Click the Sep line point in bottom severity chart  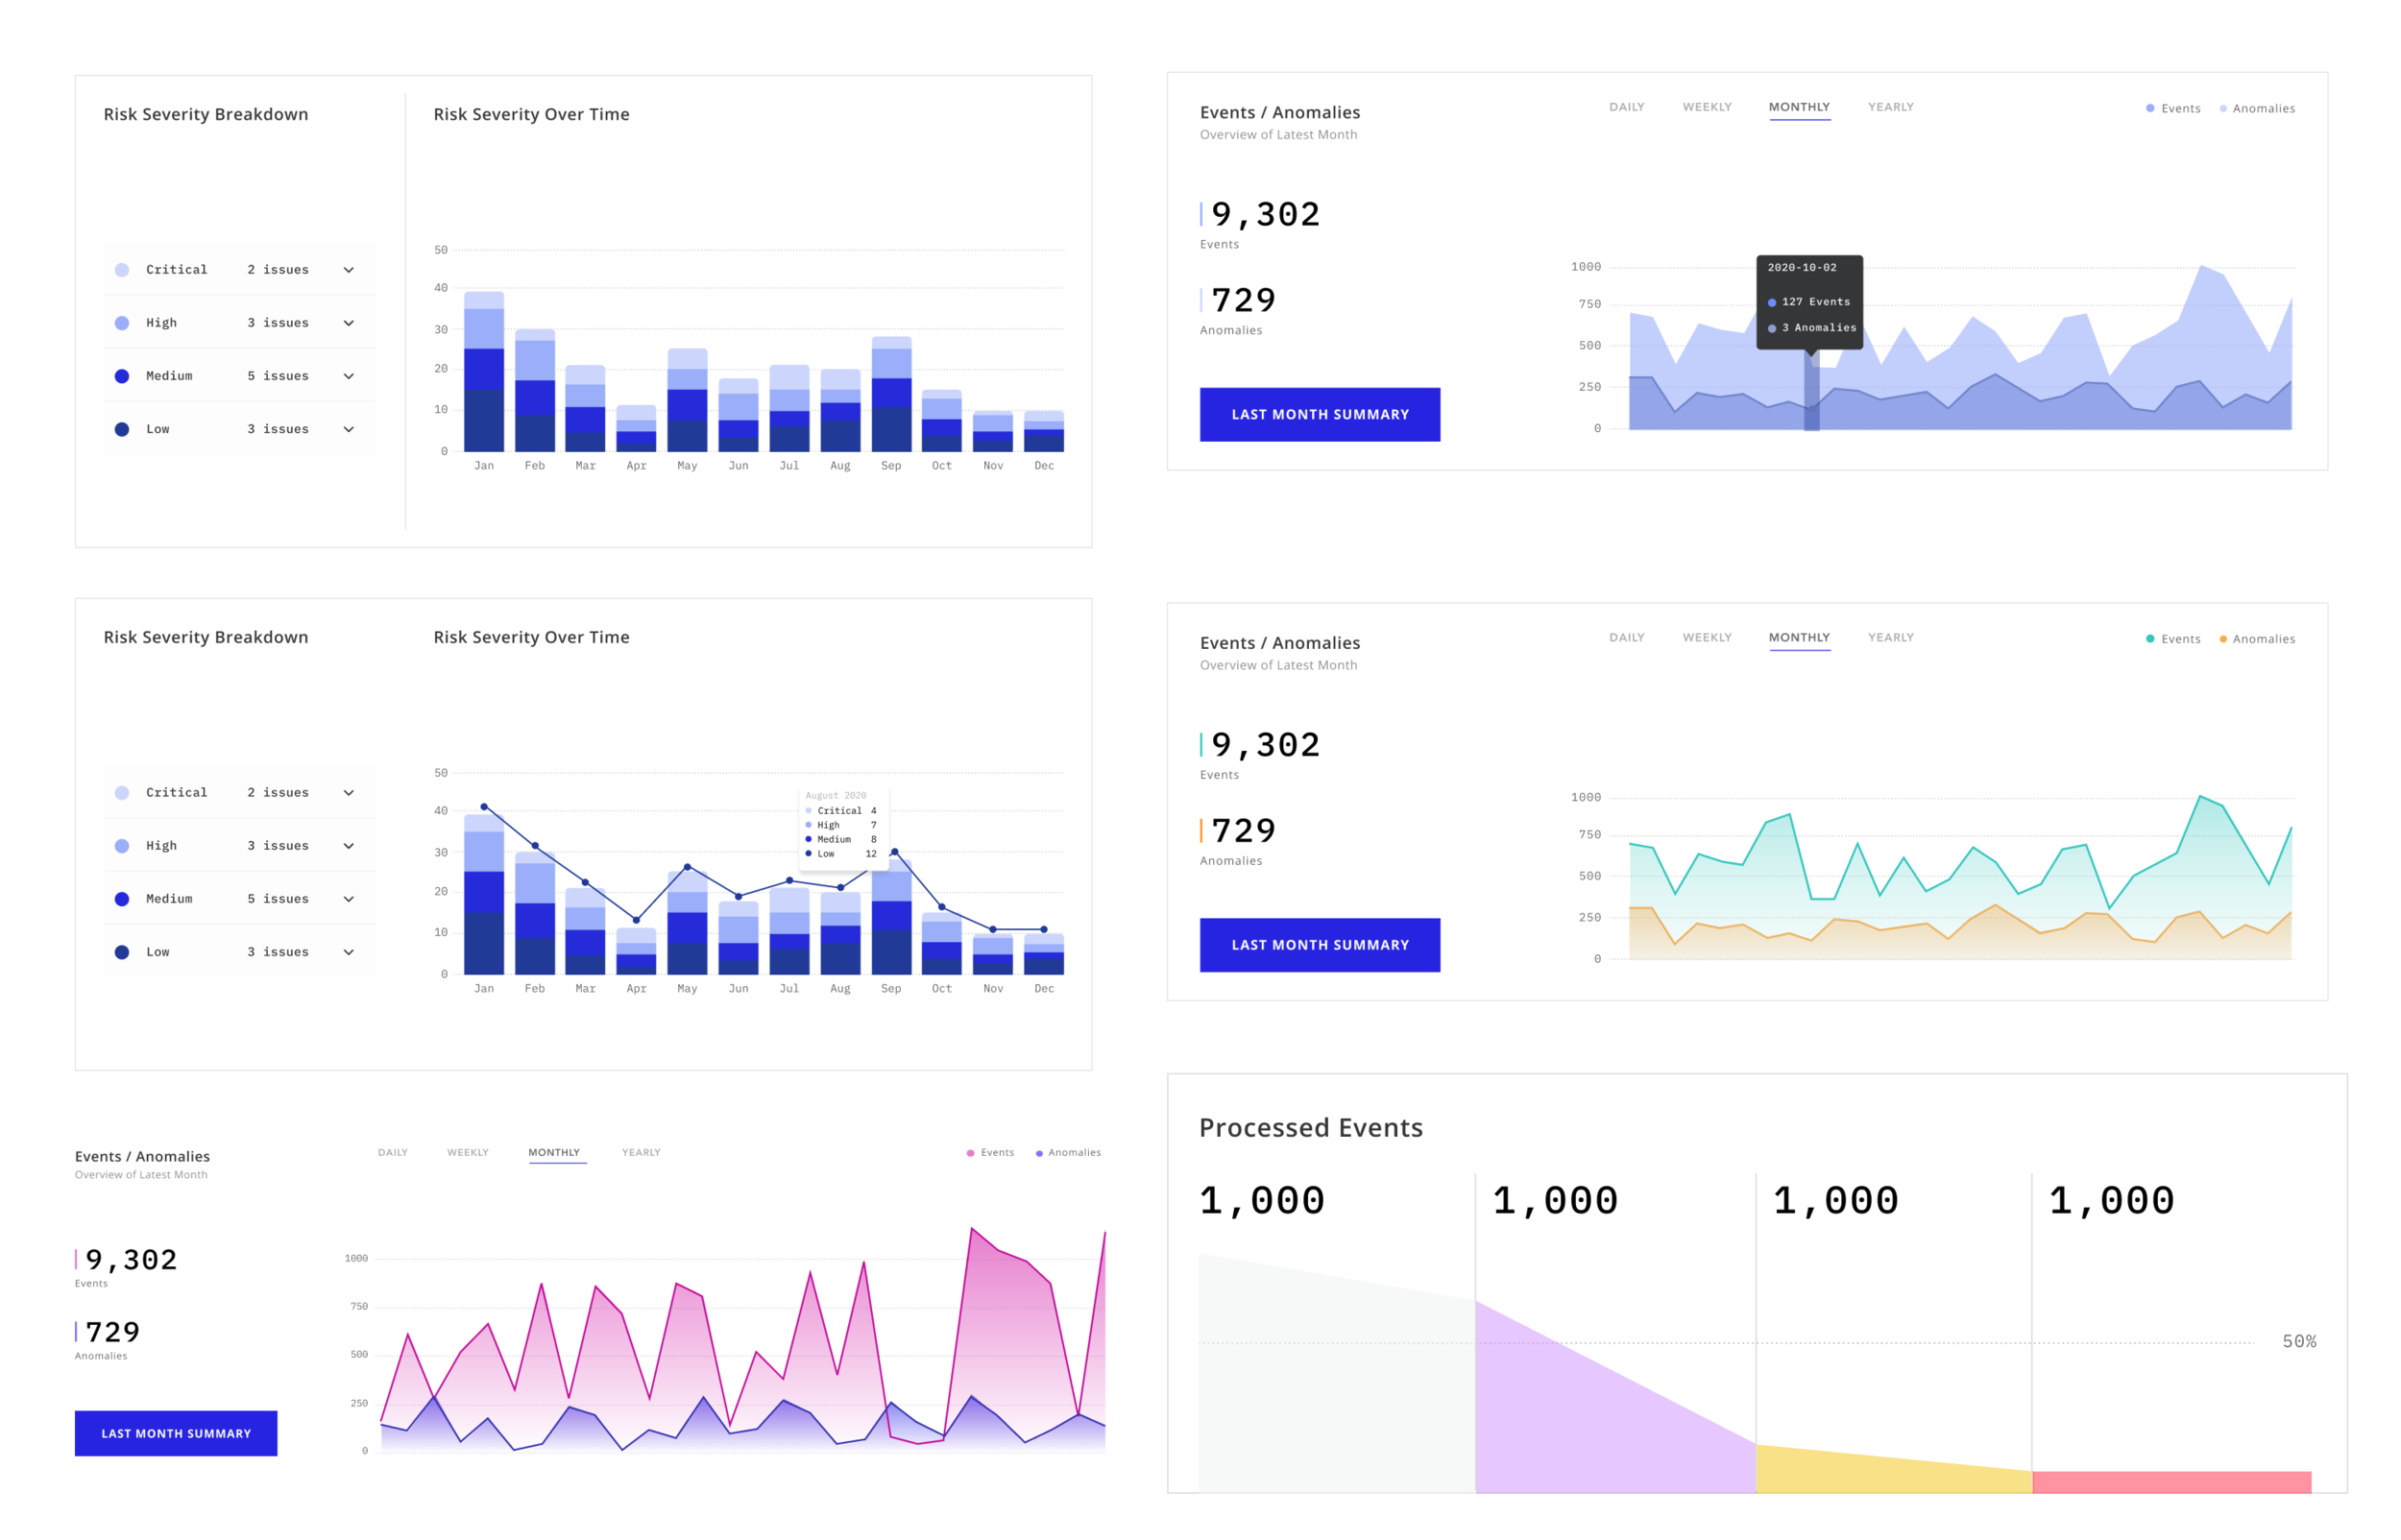(x=894, y=852)
